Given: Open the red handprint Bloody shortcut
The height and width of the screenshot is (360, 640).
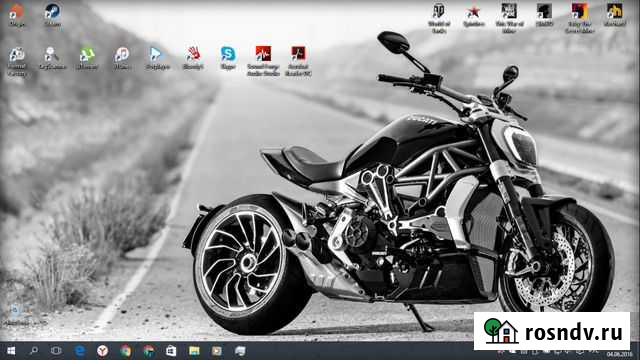Looking at the screenshot, I should coord(193,58).
